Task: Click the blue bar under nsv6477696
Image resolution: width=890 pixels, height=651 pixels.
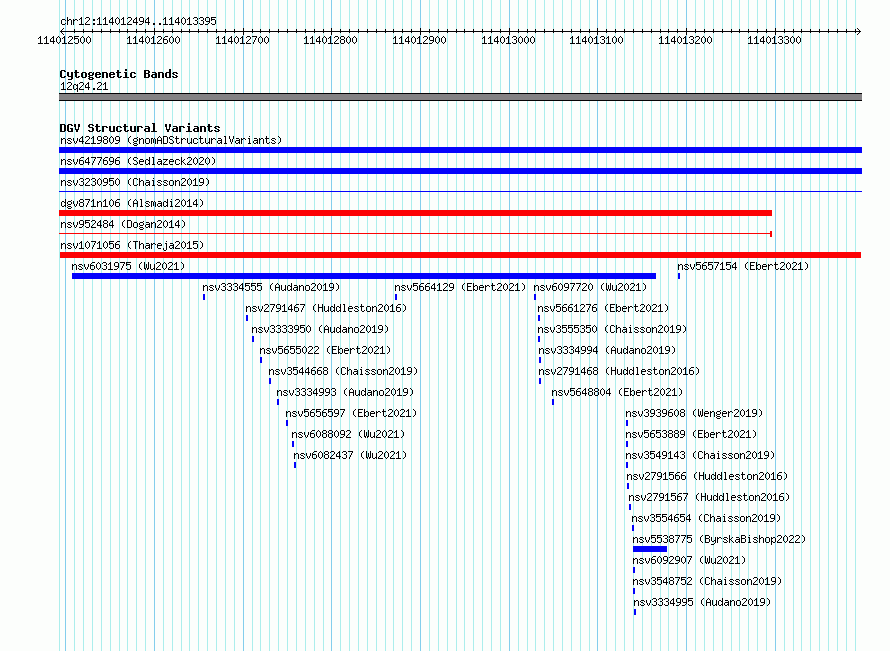Action: (x=460, y=171)
